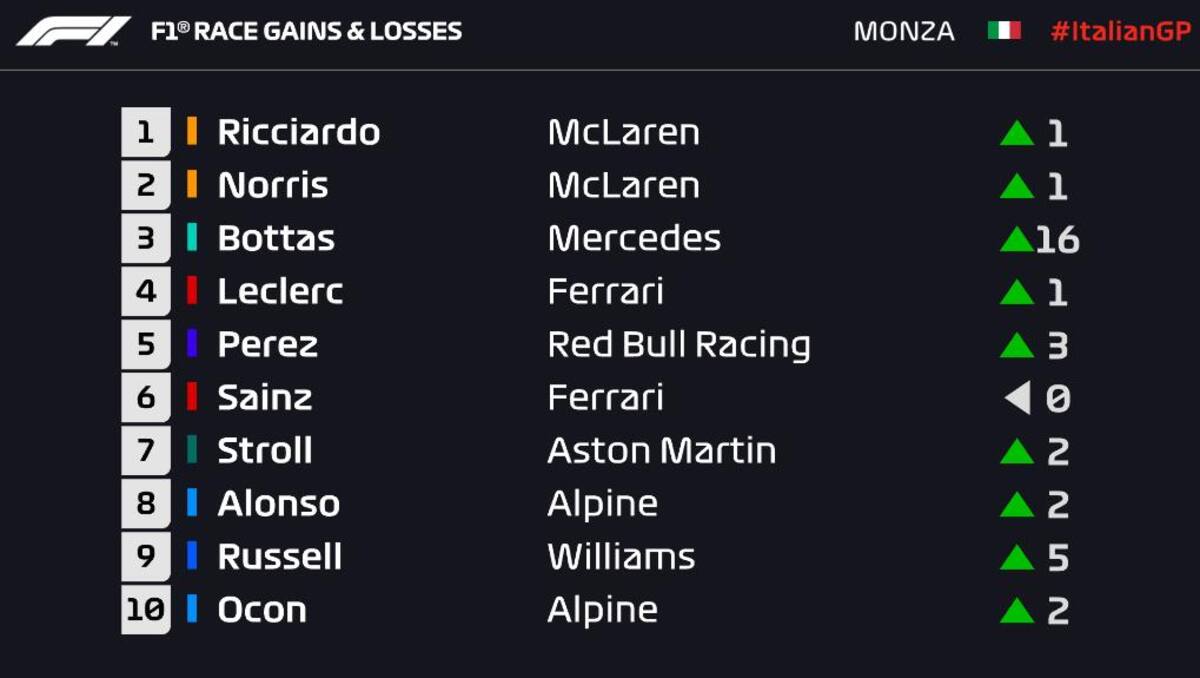Click the green up arrow for Ocon
The height and width of the screenshot is (678, 1200).
pos(1016,610)
